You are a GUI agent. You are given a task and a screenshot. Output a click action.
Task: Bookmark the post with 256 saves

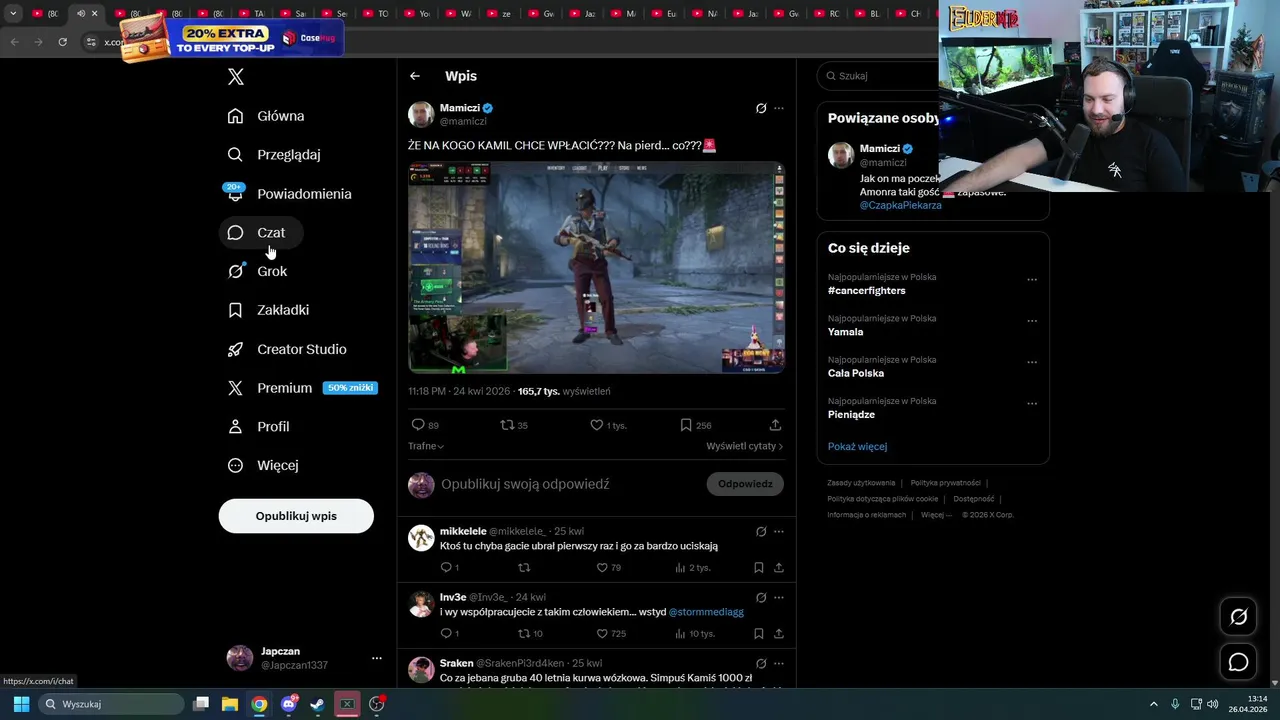695,425
